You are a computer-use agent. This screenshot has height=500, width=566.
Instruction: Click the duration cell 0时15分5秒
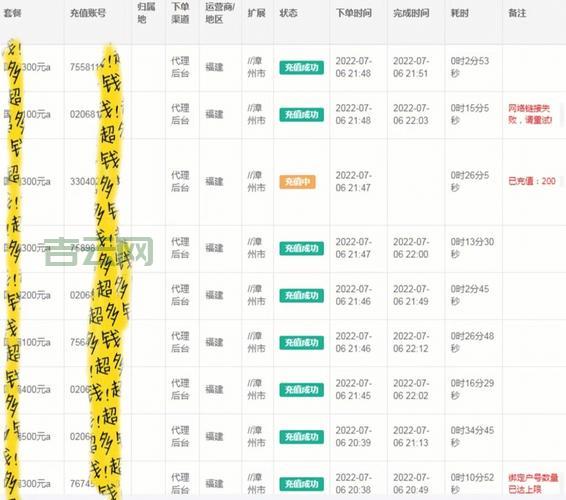pos(470,114)
